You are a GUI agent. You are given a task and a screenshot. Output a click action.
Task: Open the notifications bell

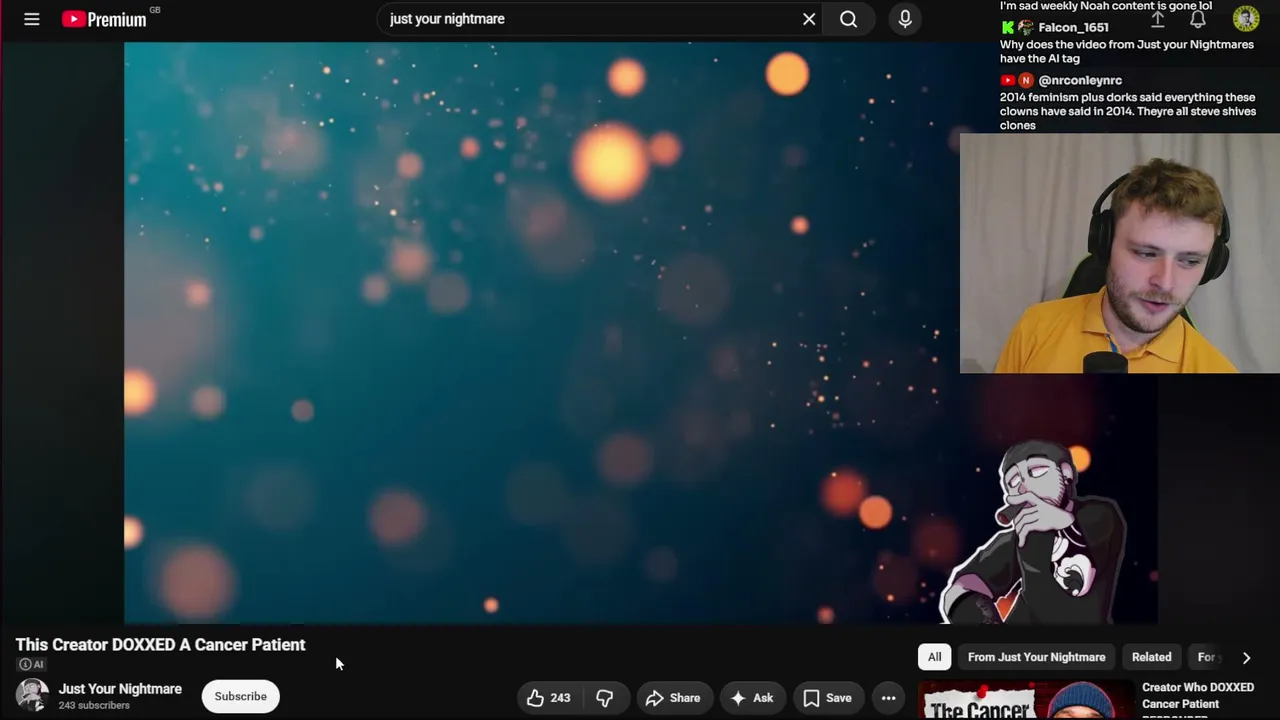[x=1198, y=19]
